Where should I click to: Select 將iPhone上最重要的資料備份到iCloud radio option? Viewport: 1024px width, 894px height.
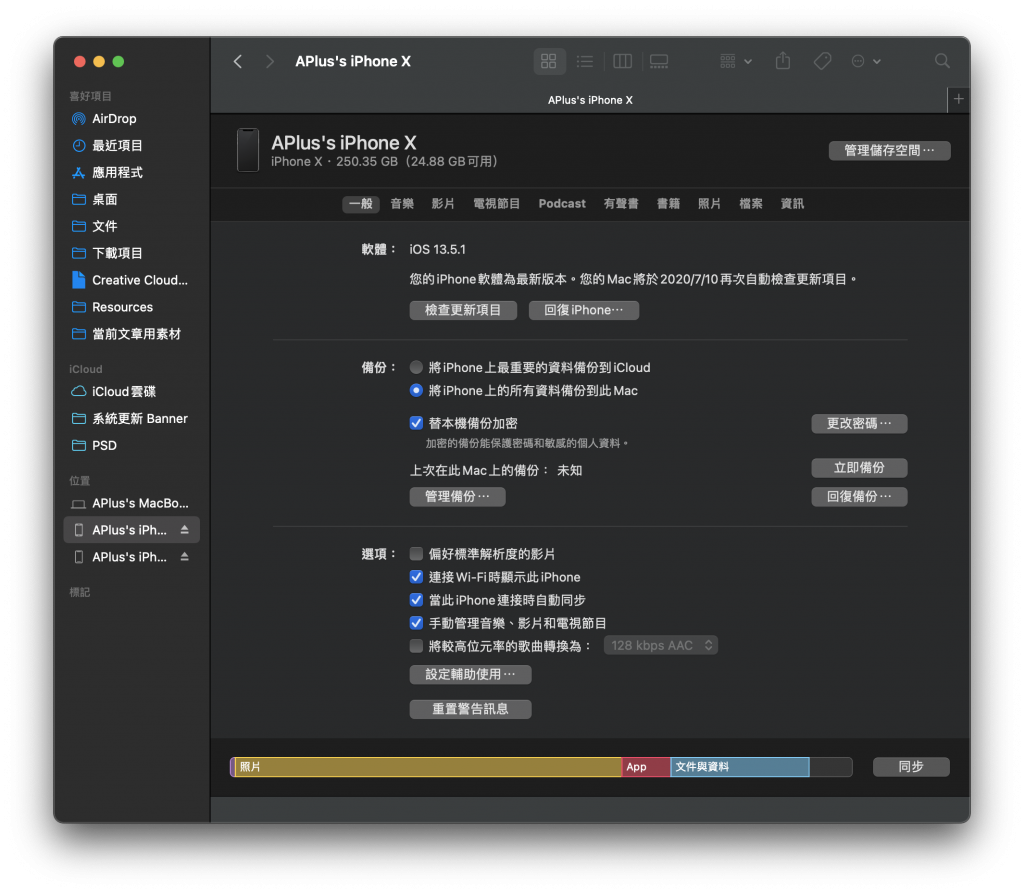[x=417, y=367]
